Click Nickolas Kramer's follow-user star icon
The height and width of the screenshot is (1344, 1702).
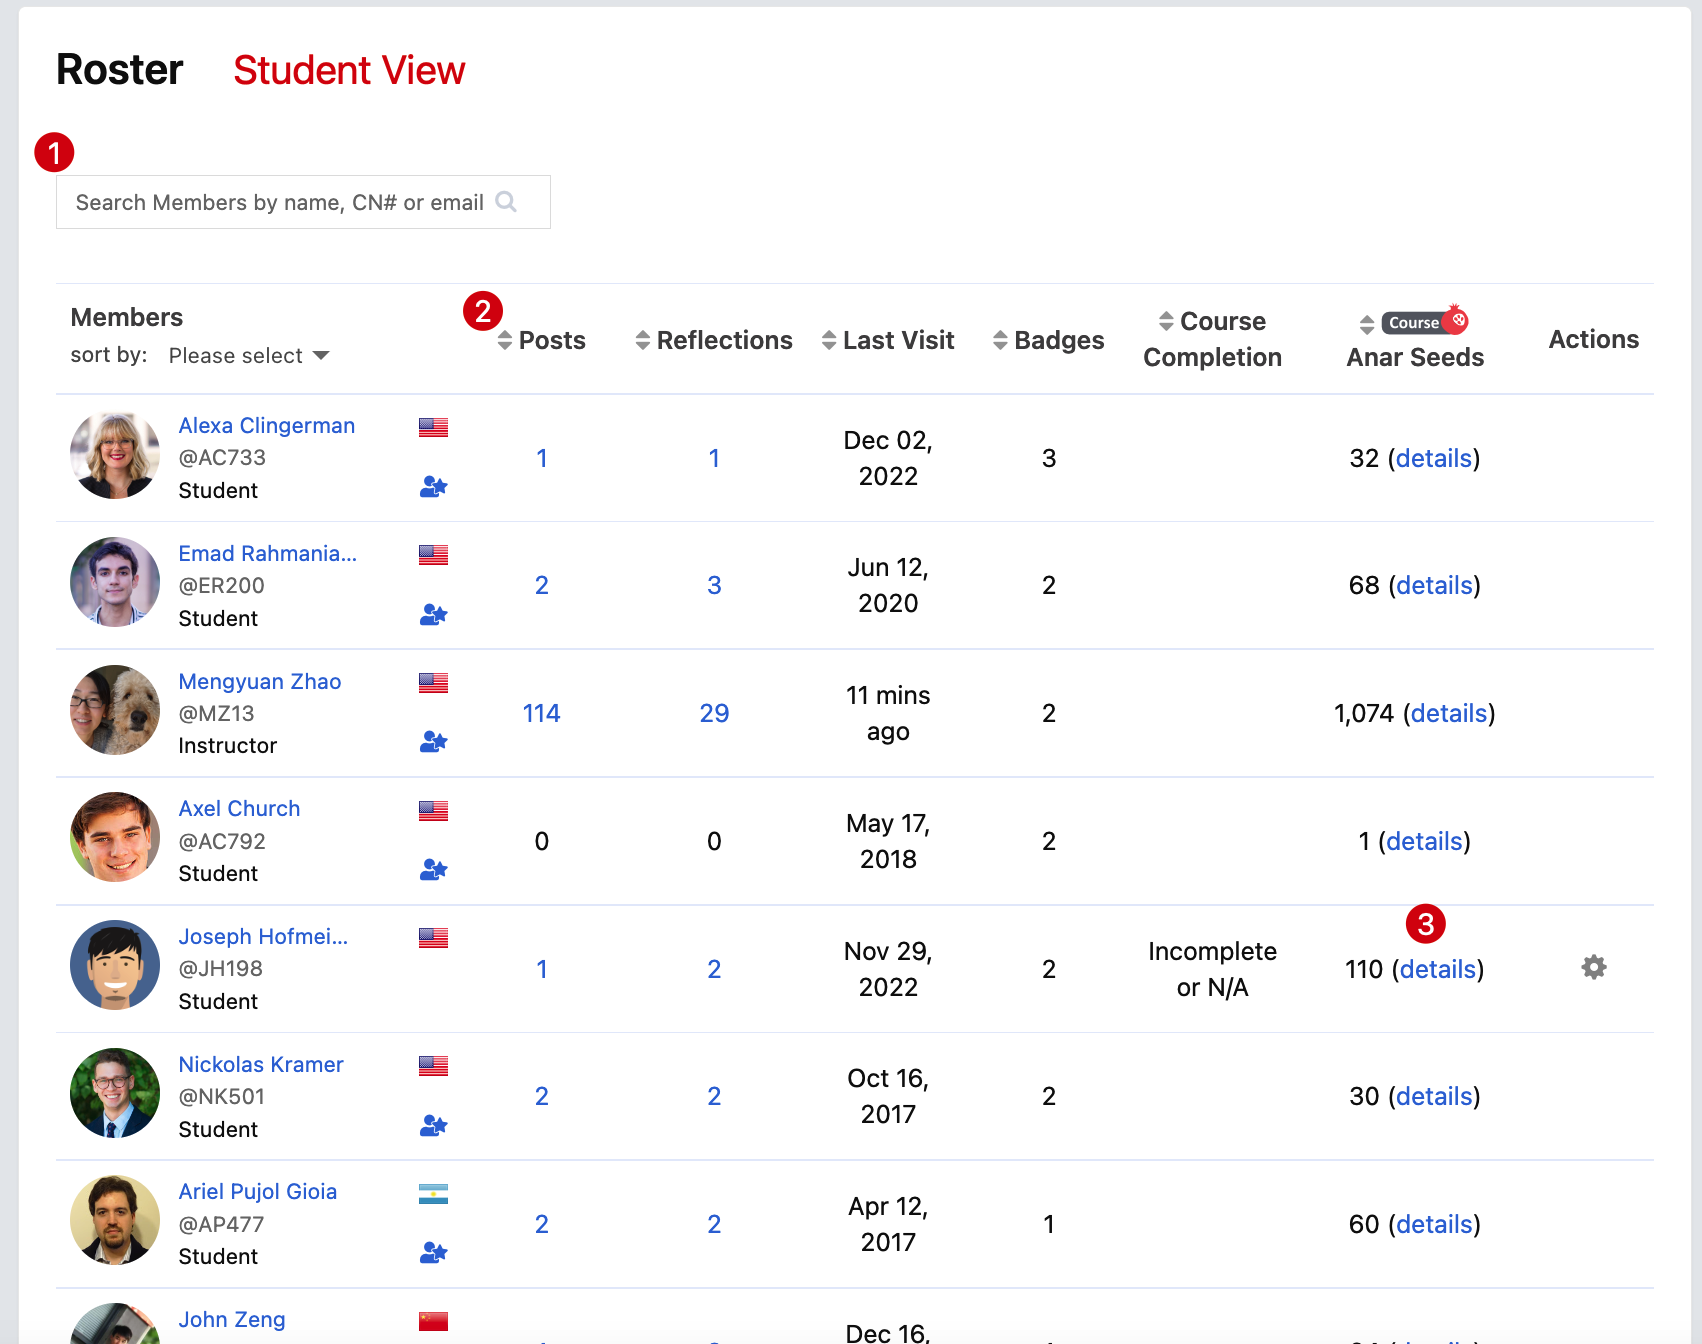coord(433,1125)
